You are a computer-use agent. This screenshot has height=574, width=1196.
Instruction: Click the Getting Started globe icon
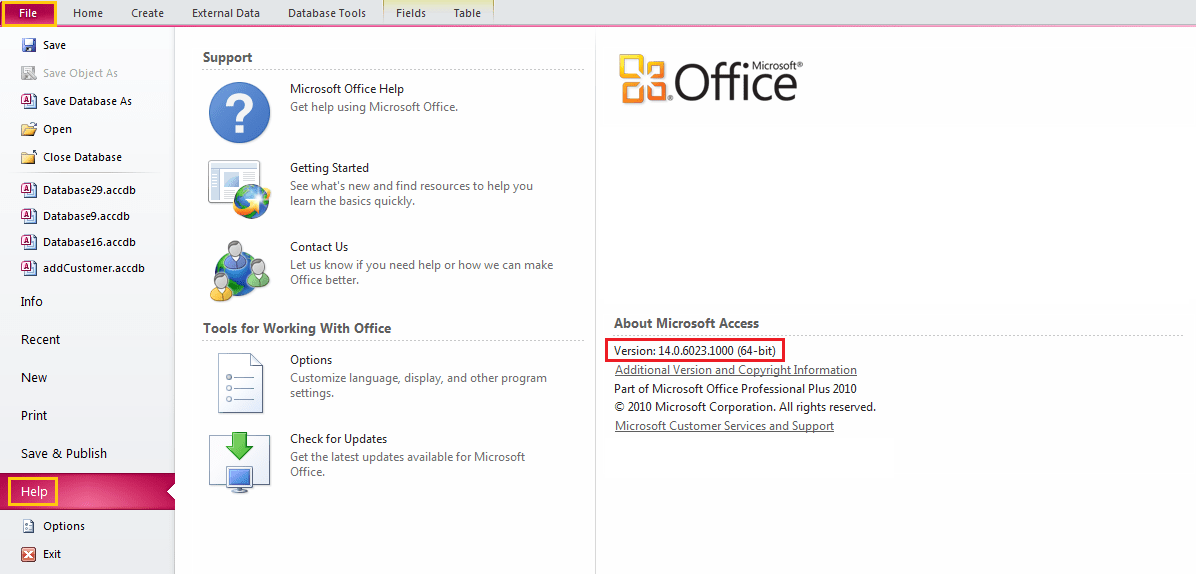(240, 190)
